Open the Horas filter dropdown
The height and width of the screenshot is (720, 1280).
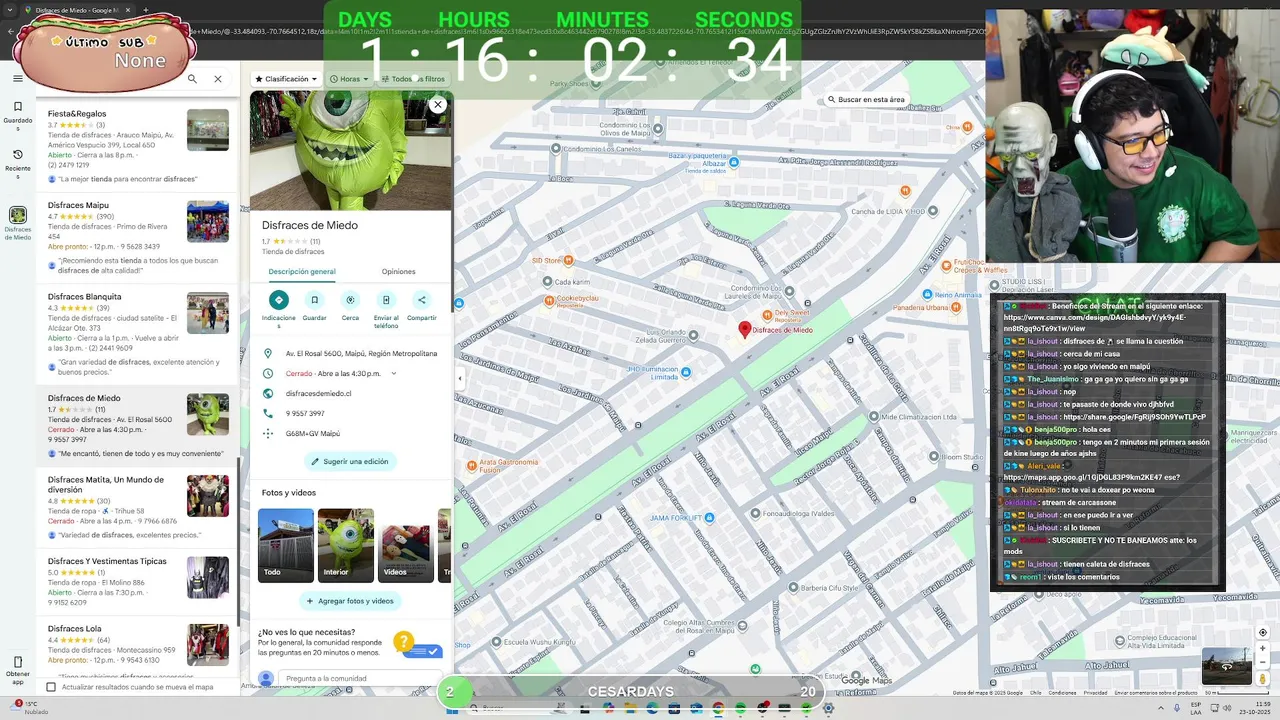(349, 79)
